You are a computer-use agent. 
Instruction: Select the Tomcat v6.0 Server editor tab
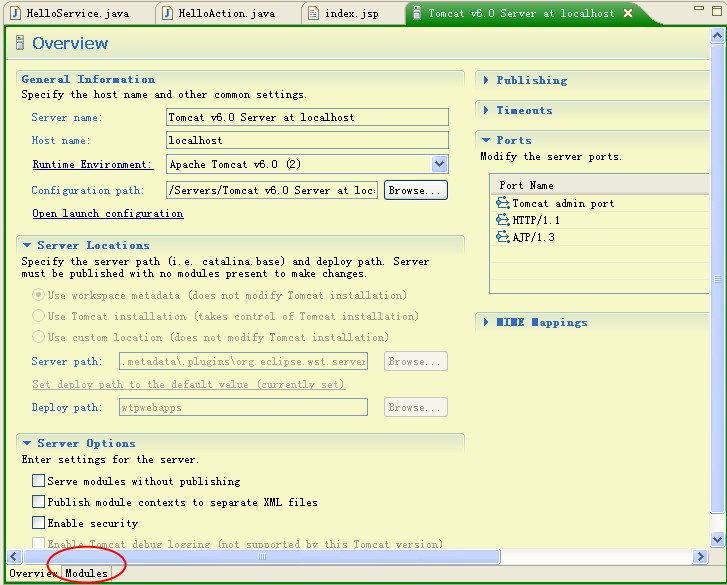(521, 13)
